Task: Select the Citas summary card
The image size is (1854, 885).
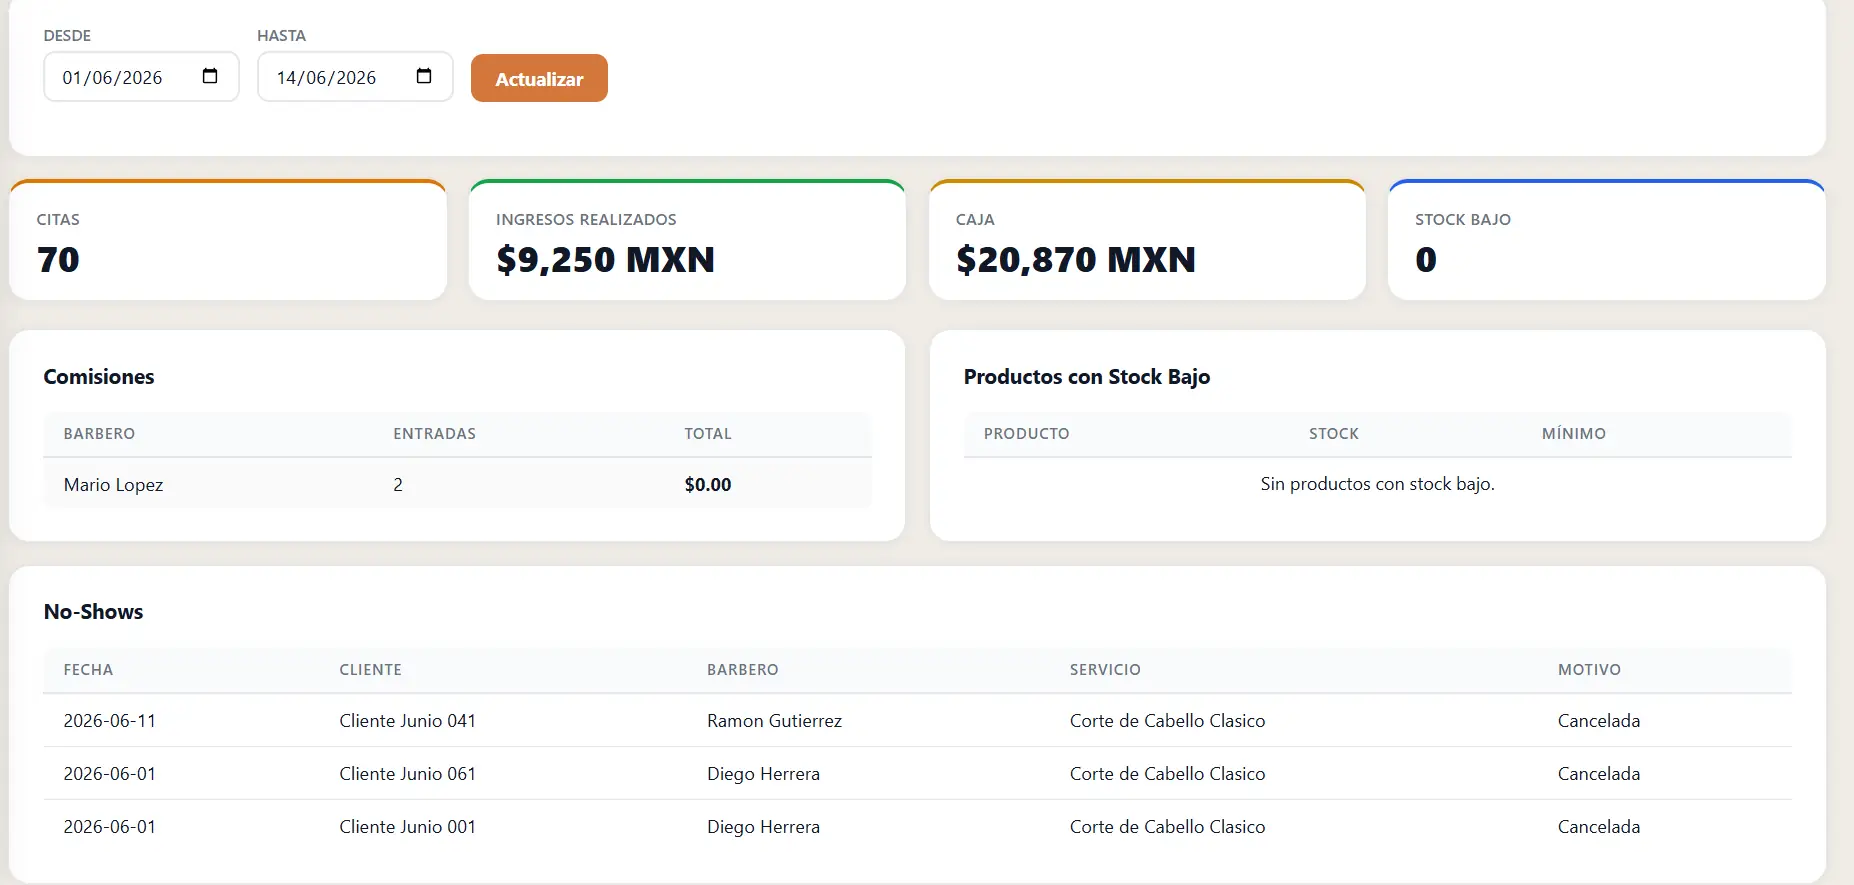Action: pyautogui.click(x=228, y=240)
